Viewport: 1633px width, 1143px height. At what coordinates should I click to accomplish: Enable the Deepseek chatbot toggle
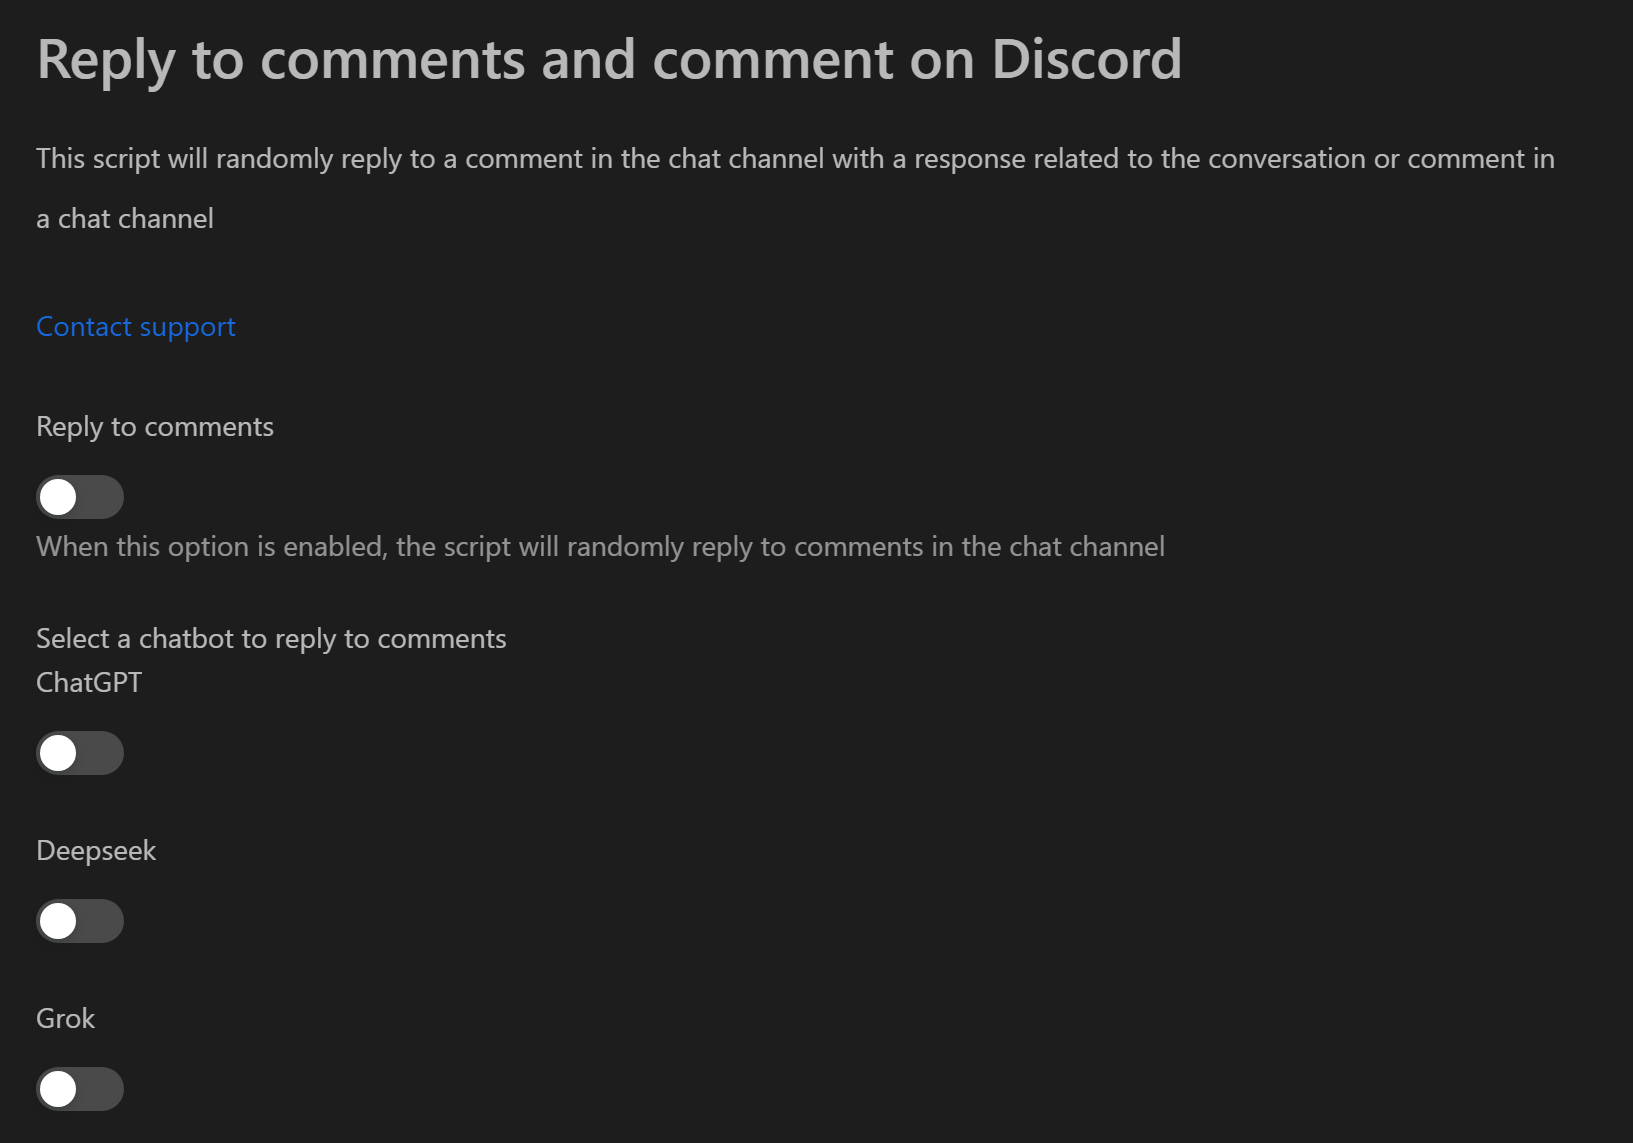pyautogui.click(x=80, y=921)
